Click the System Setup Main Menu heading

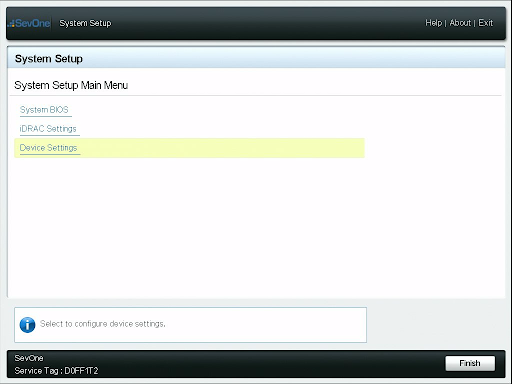tap(71, 85)
